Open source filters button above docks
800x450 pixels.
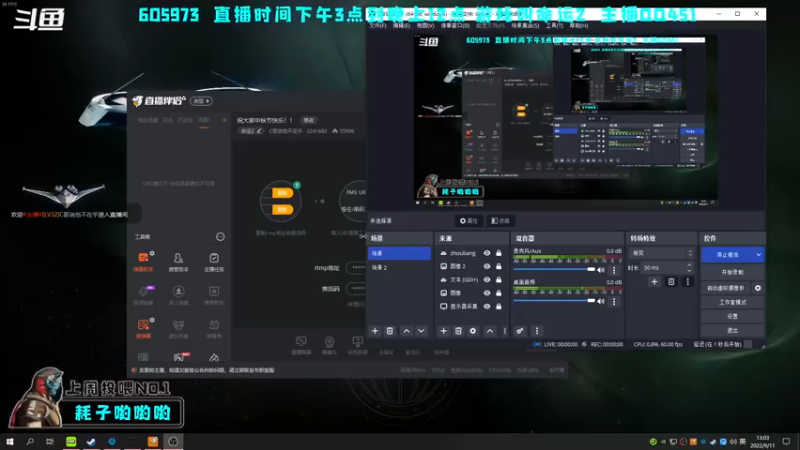click(x=500, y=221)
